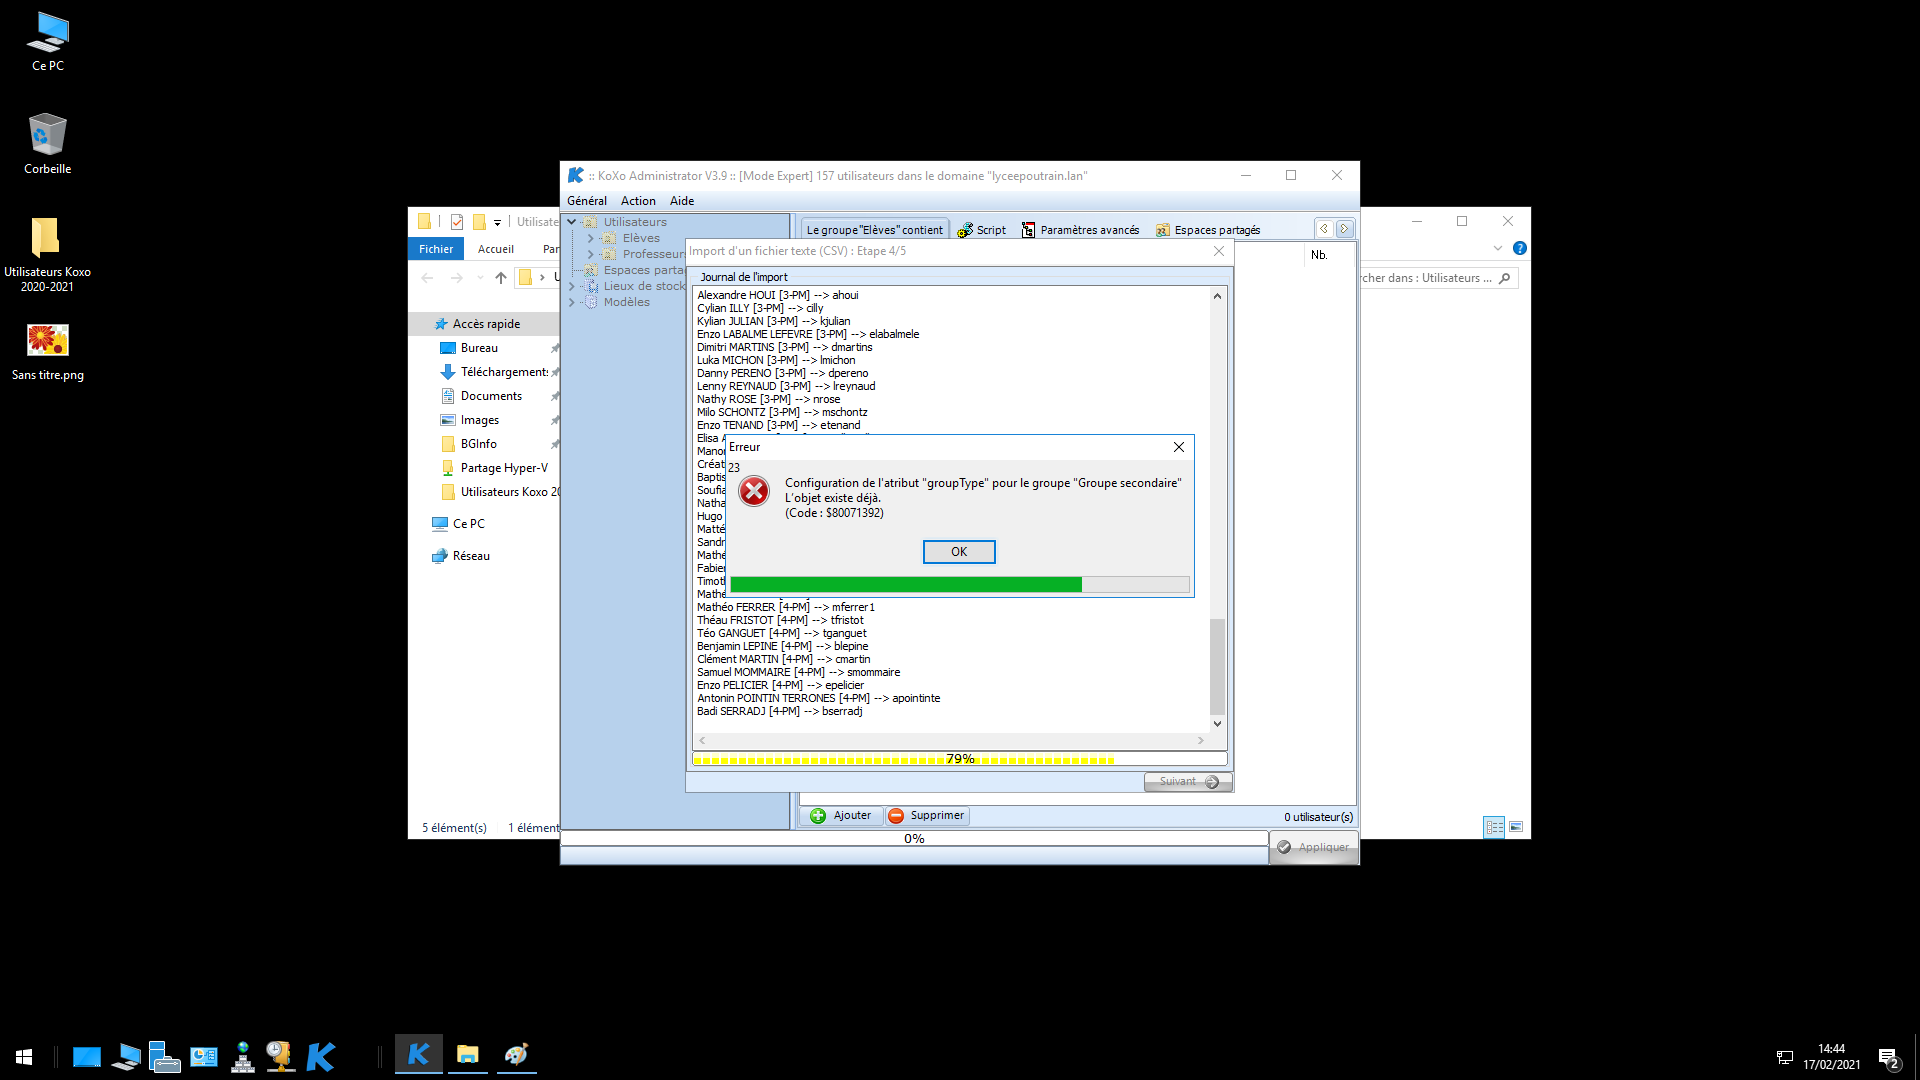Click the Espaces partagés tab icon
The image size is (1920, 1080).
coord(1163,230)
